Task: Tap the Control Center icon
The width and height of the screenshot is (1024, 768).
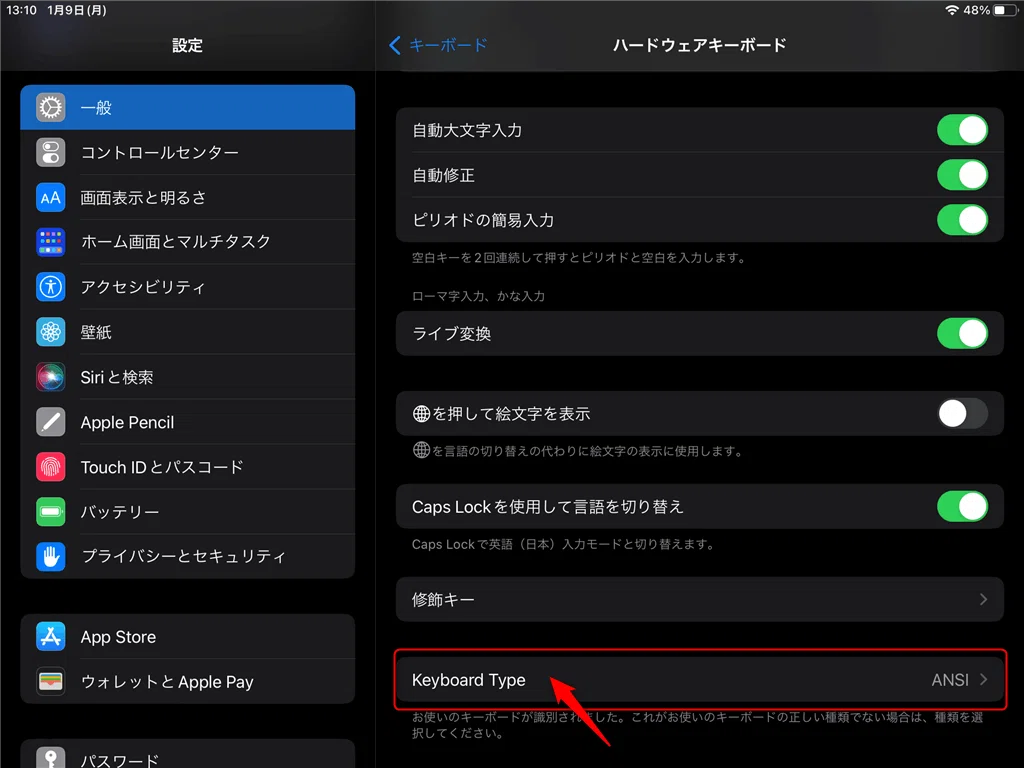Action: pos(51,152)
